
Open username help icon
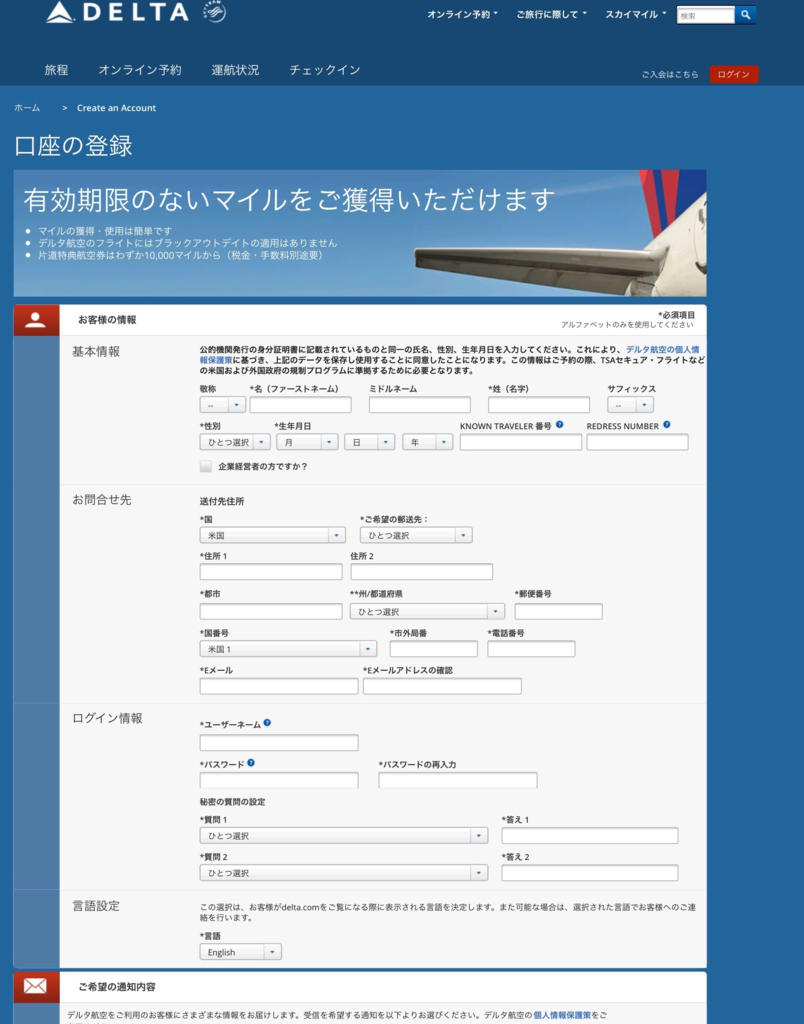point(267,723)
